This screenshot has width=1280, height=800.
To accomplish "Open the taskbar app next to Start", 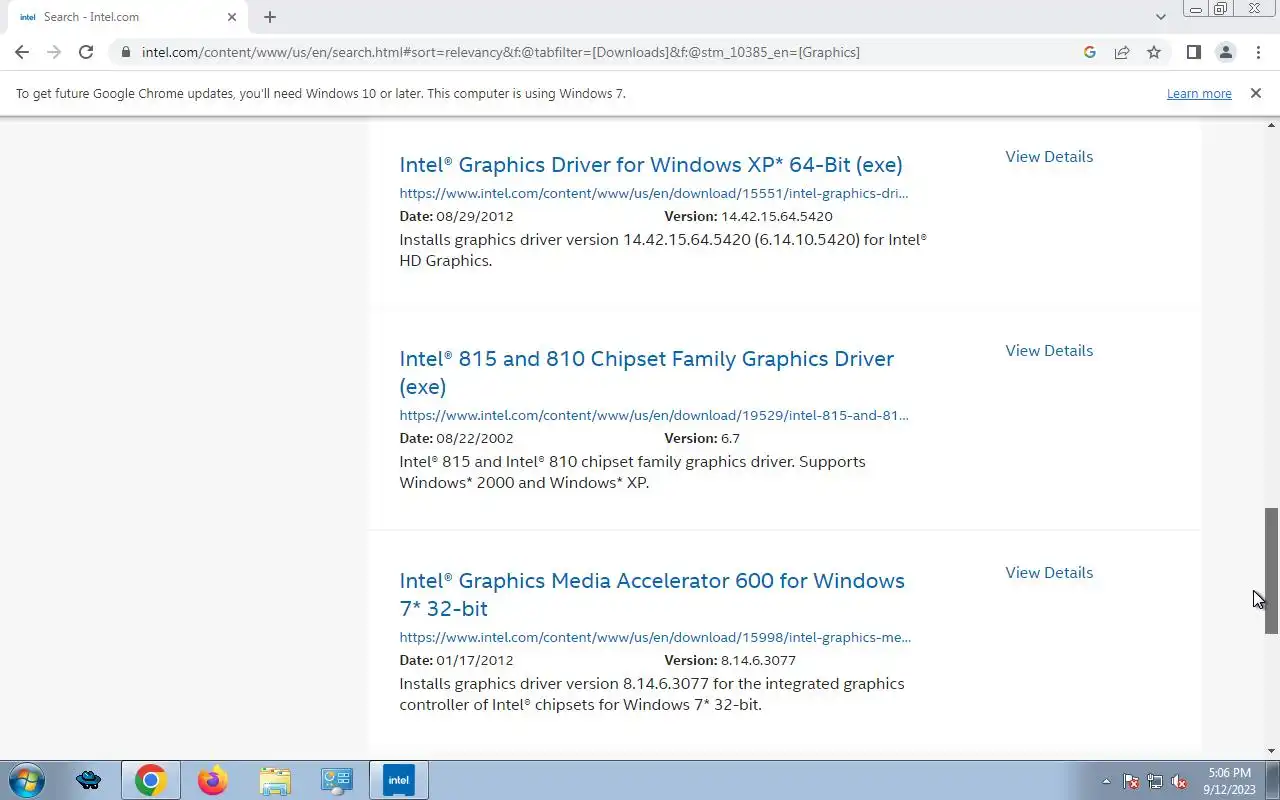I will [x=88, y=780].
